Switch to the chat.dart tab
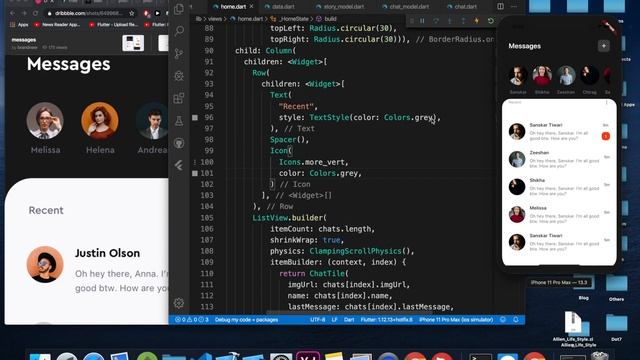 [x=462, y=7]
